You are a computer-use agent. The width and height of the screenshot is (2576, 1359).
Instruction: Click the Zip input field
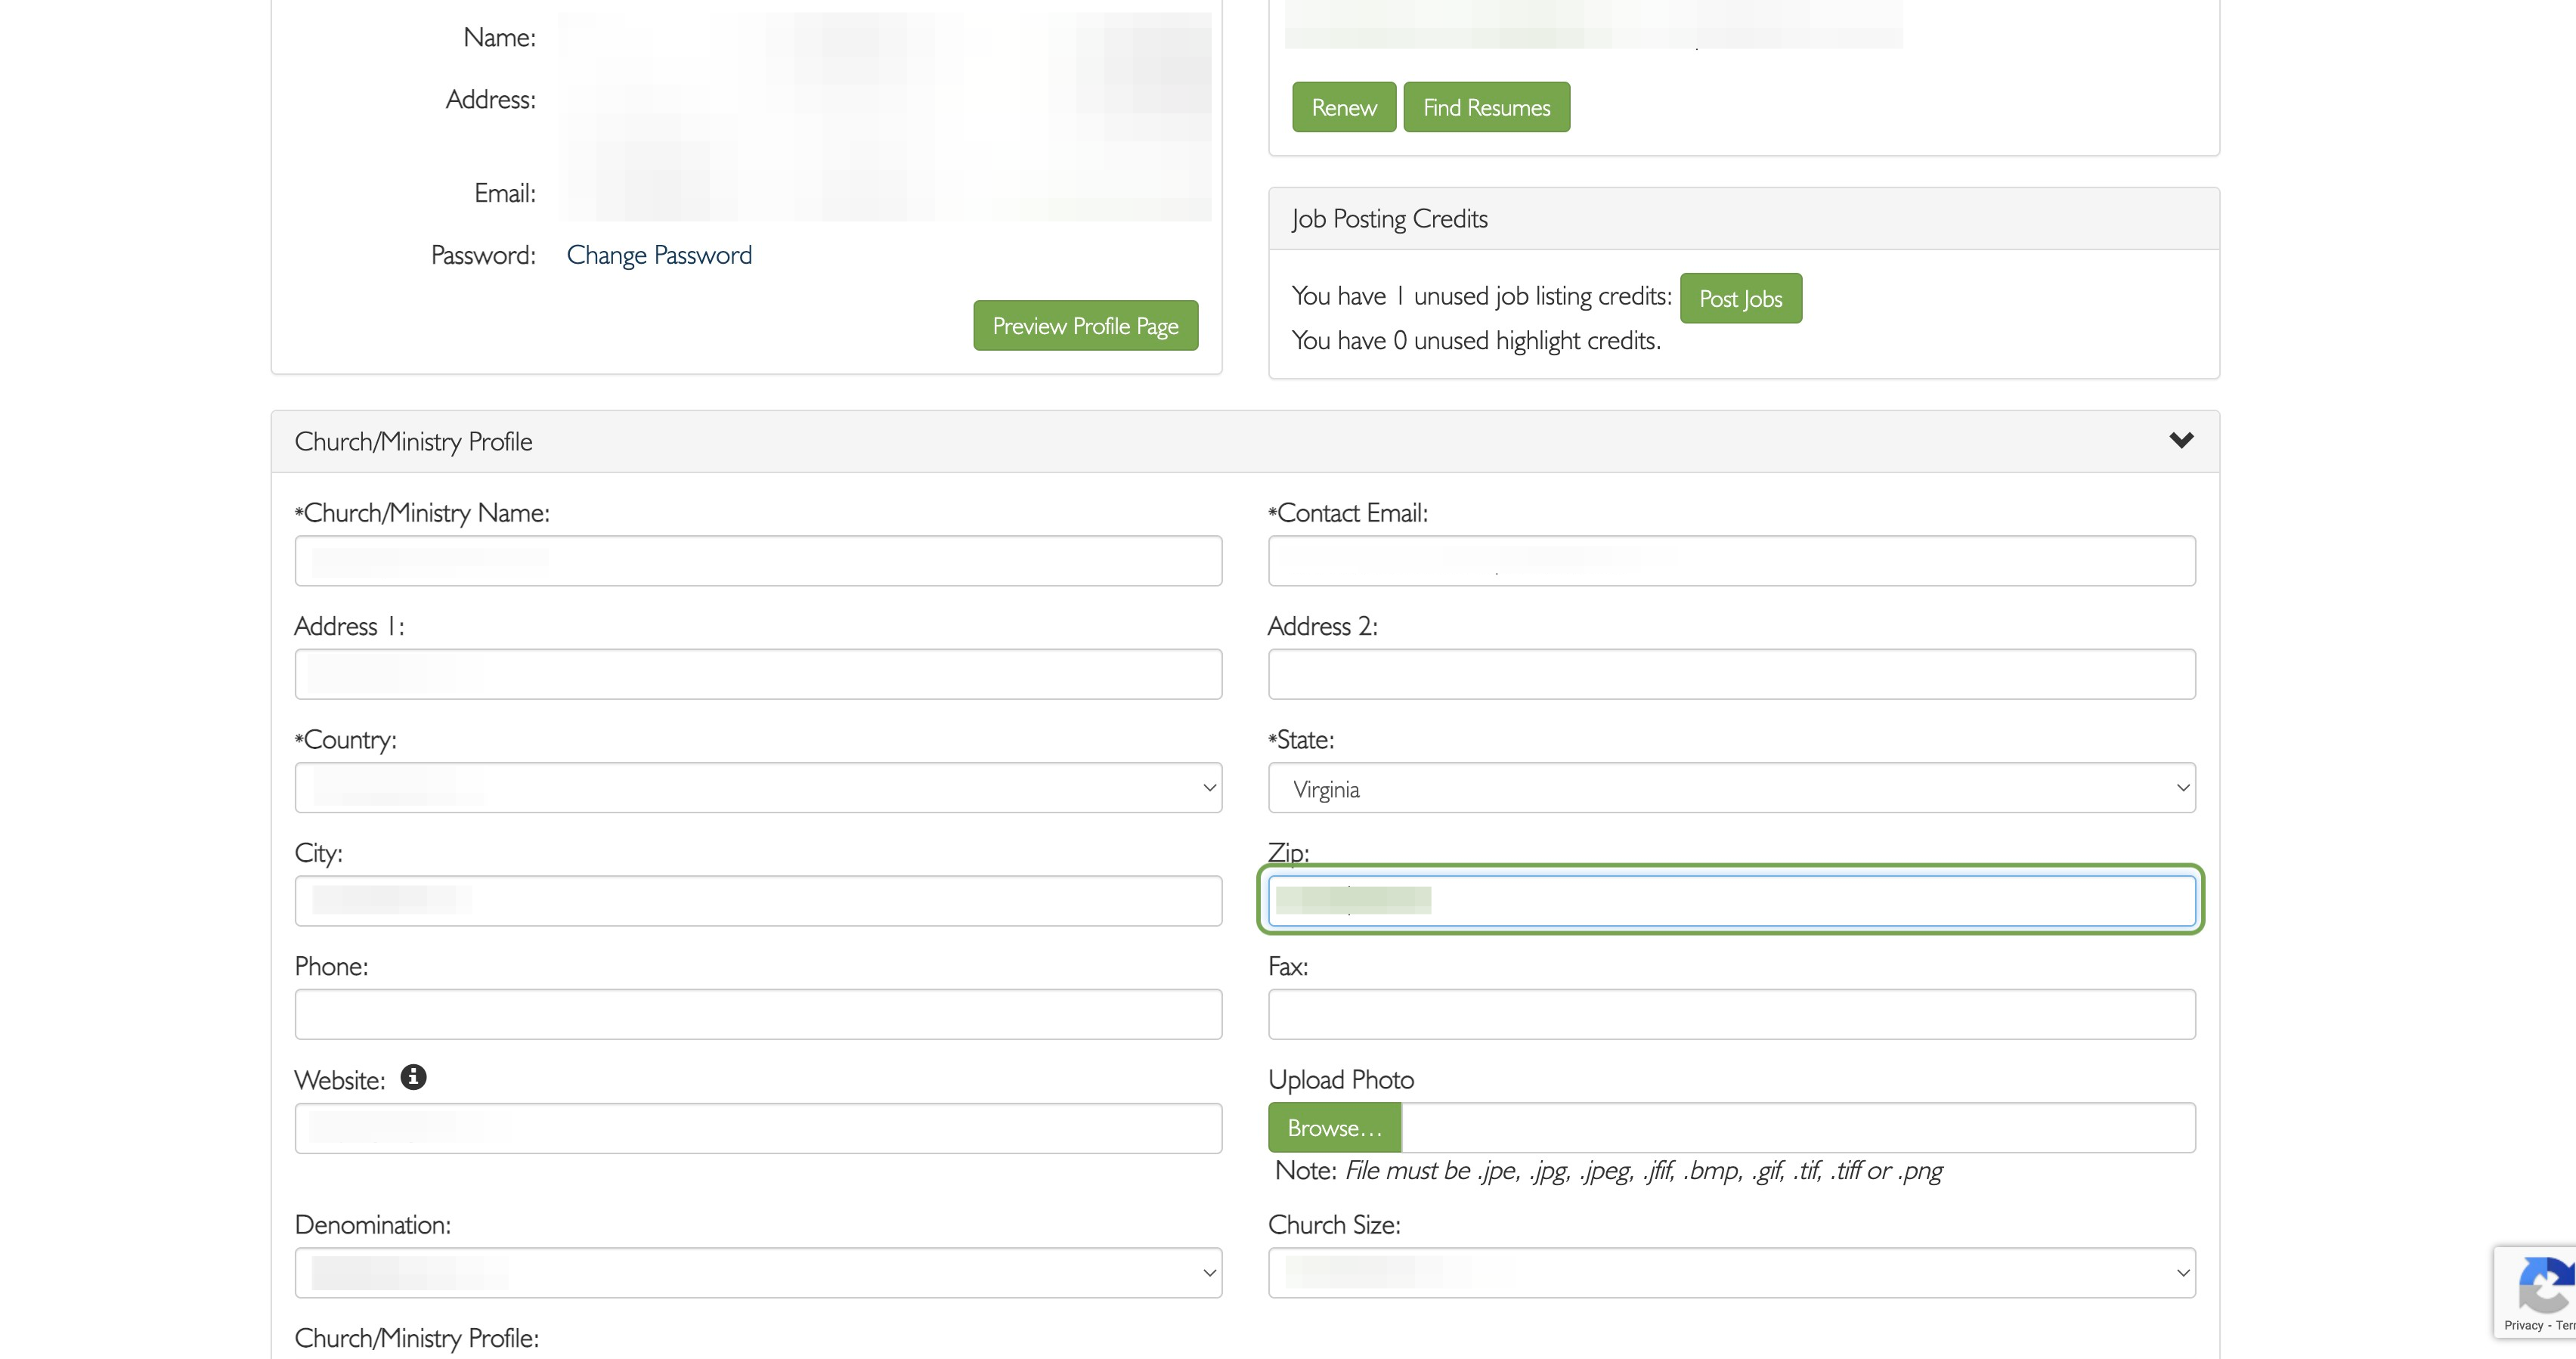coord(1731,901)
